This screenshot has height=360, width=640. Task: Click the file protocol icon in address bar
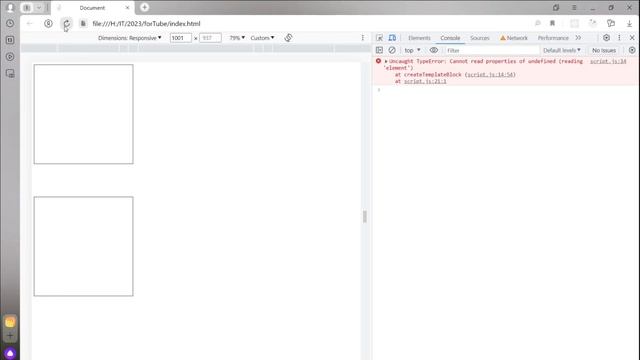pos(83,24)
